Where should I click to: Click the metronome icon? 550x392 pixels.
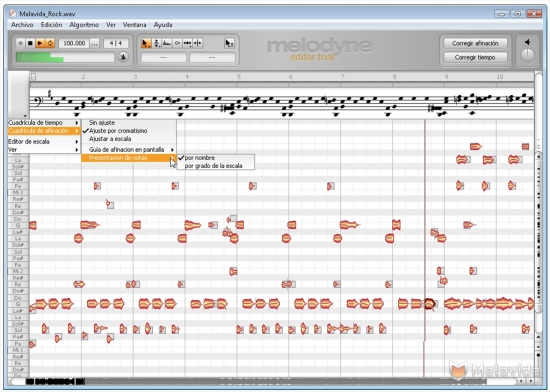pos(123,57)
